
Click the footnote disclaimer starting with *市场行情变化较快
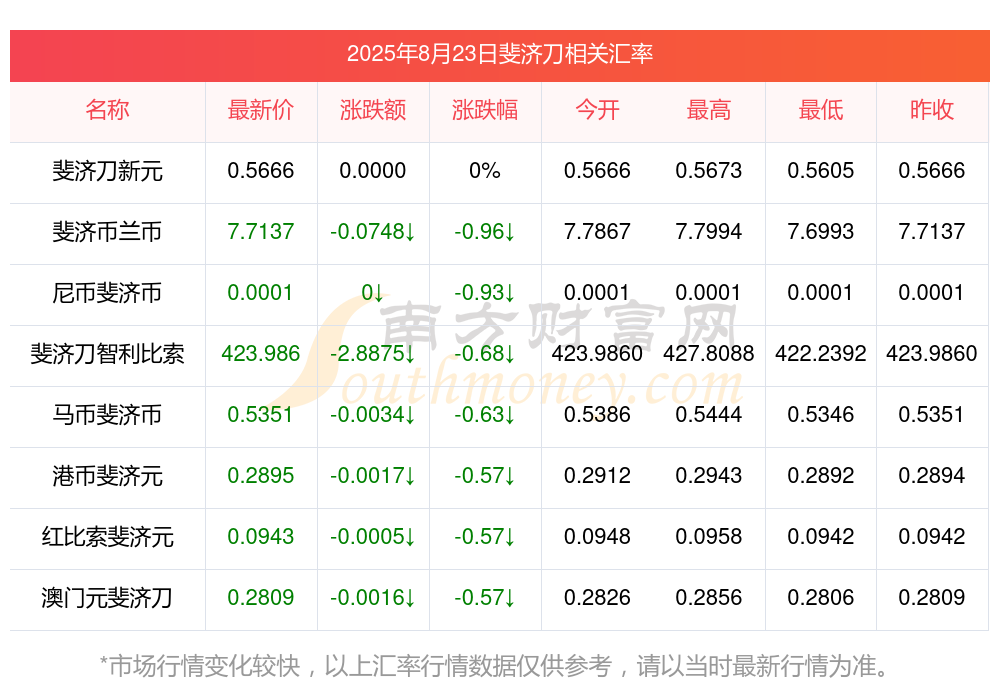pos(494,666)
